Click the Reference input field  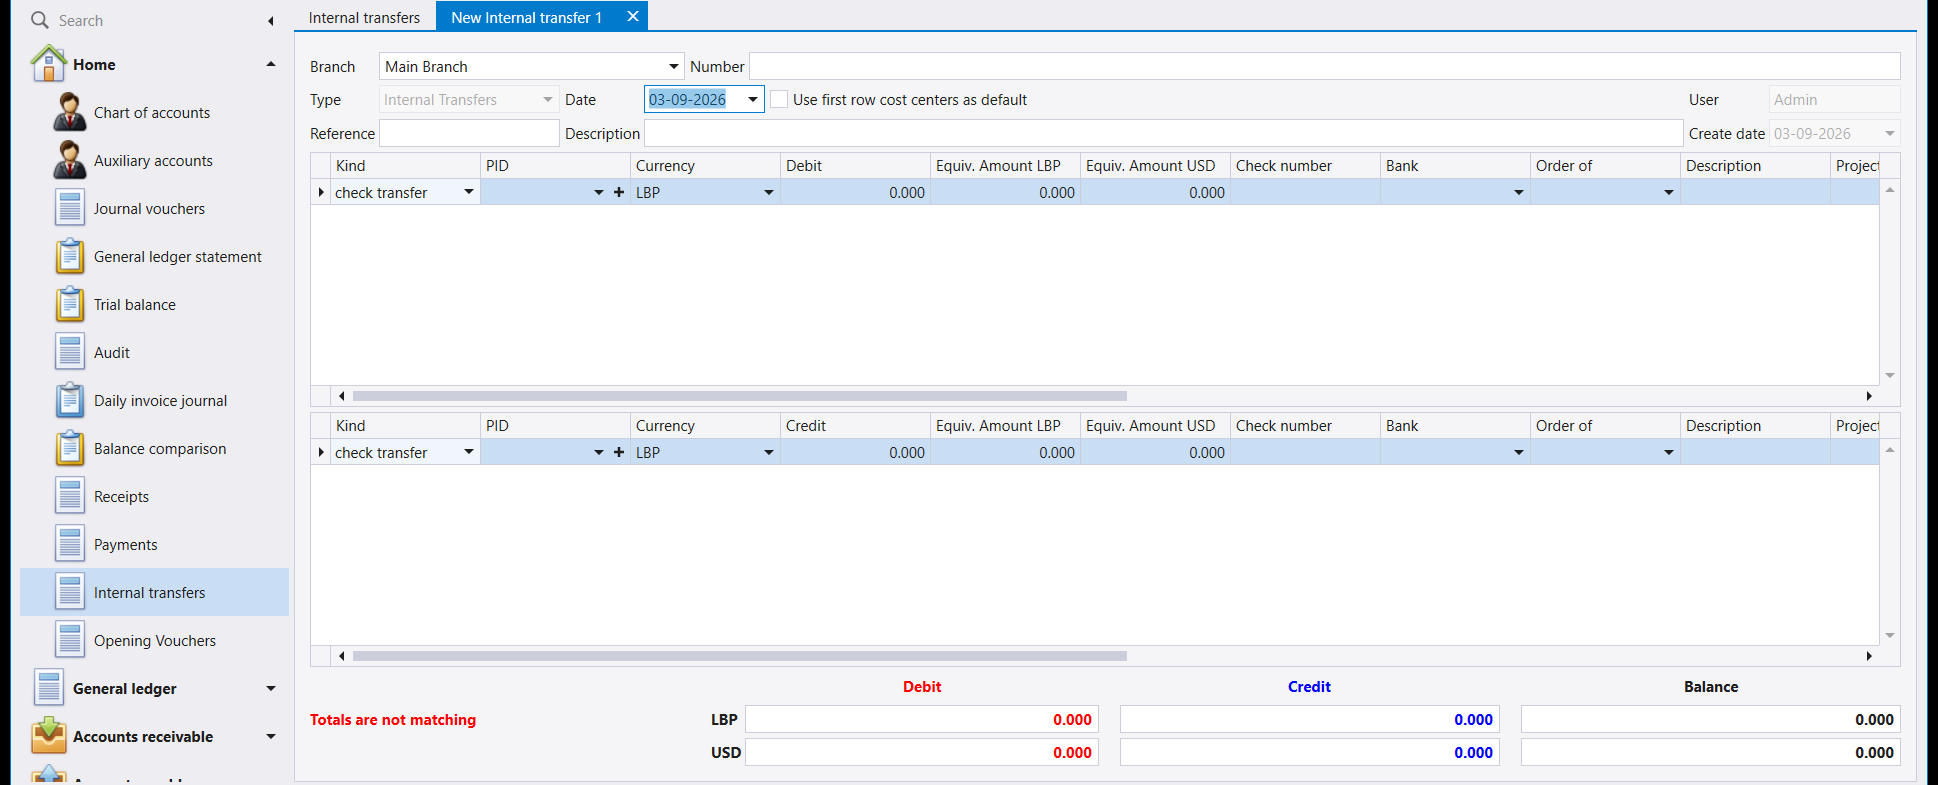469,133
